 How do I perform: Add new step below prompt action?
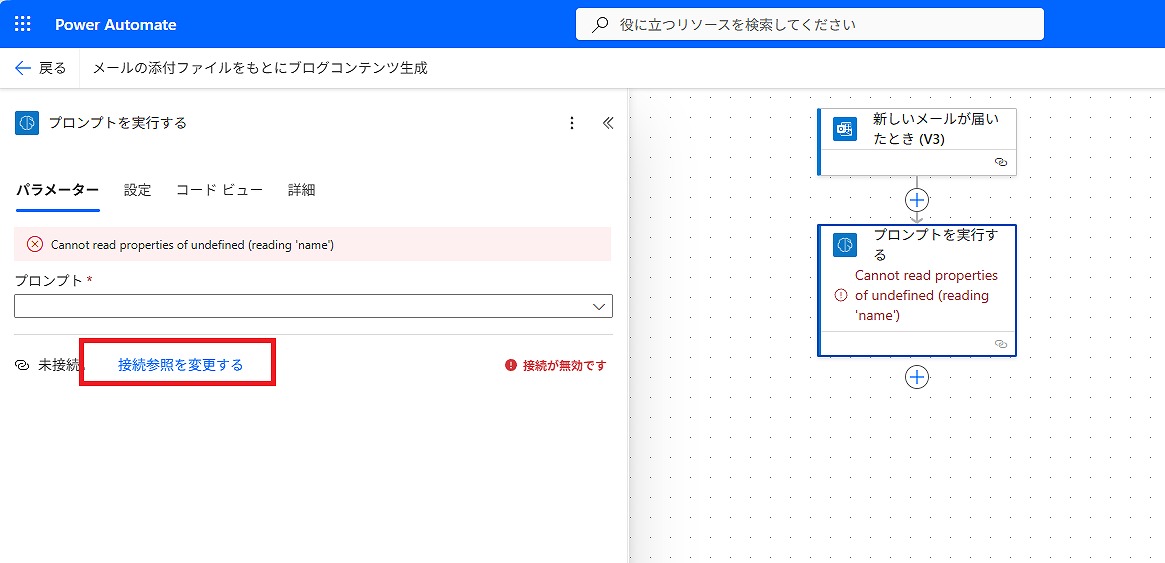tap(917, 377)
